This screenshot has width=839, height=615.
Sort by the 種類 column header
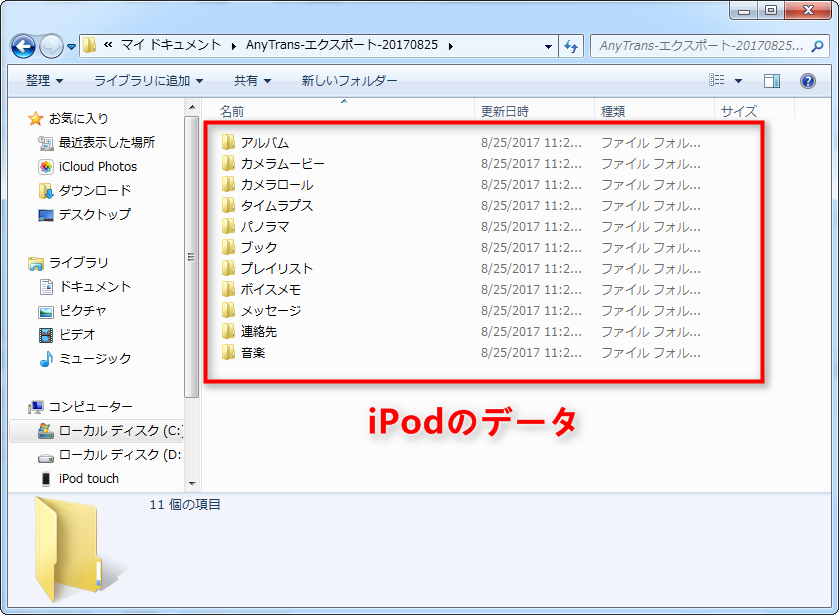(x=654, y=111)
